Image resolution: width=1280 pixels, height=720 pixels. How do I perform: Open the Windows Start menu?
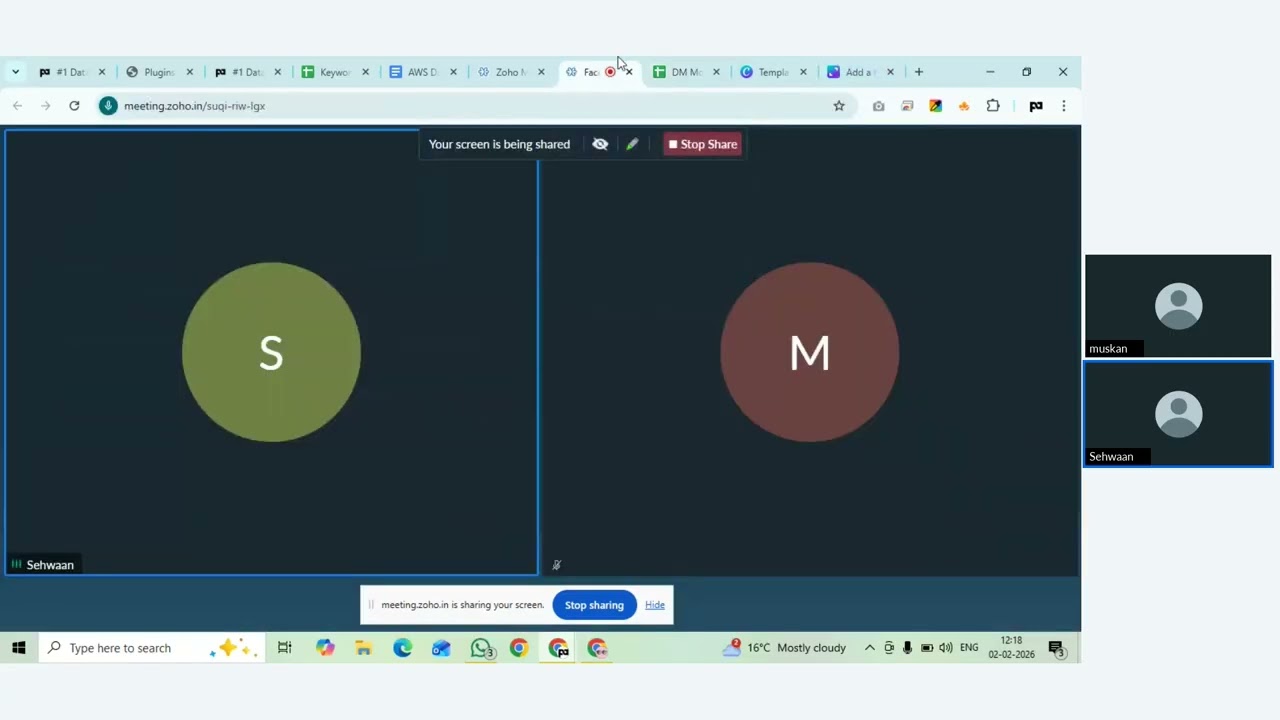click(x=18, y=648)
